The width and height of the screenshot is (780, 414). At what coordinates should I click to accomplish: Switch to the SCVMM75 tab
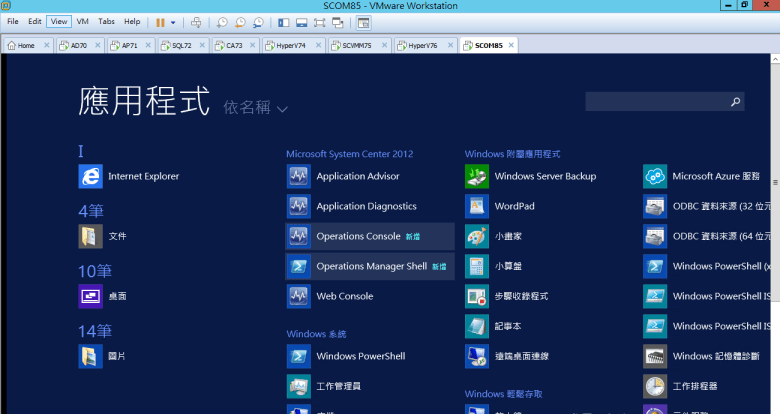(x=357, y=45)
